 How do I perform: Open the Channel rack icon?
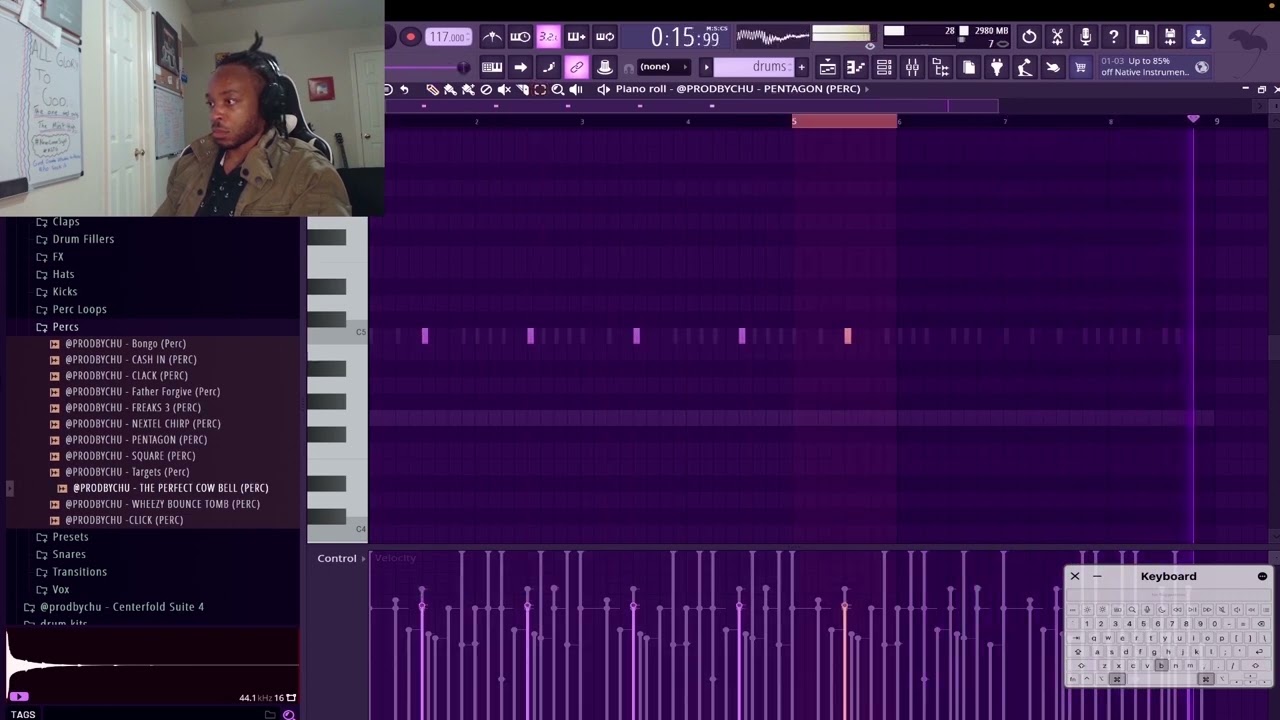[884, 67]
